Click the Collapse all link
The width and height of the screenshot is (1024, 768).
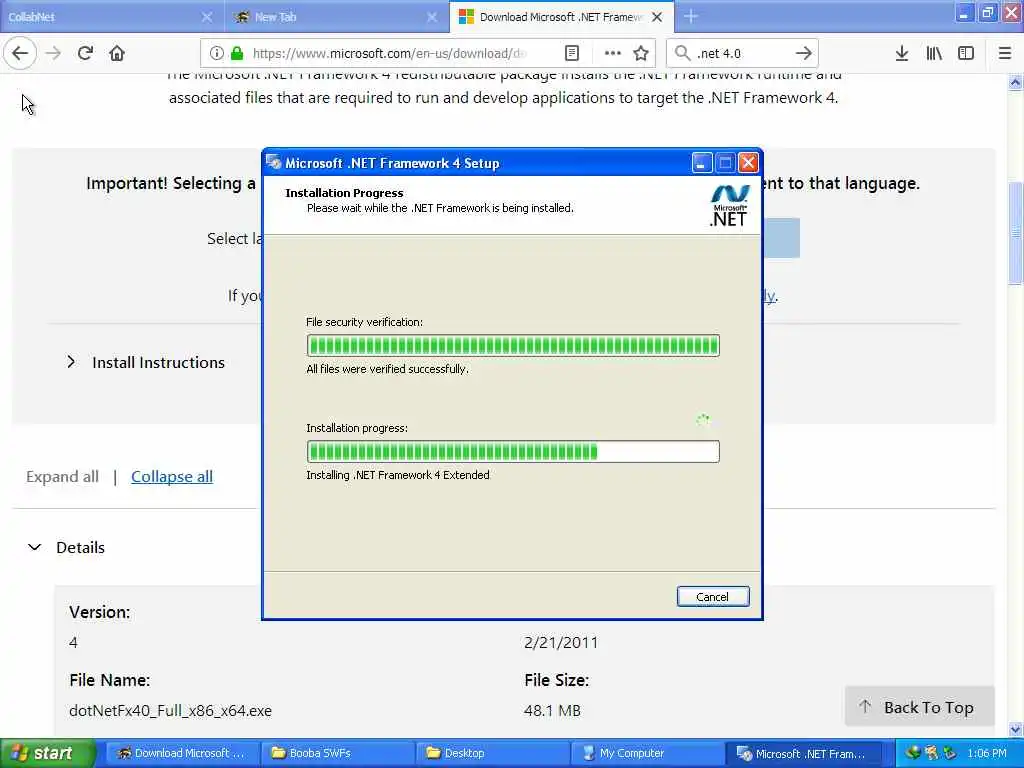(172, 477)
